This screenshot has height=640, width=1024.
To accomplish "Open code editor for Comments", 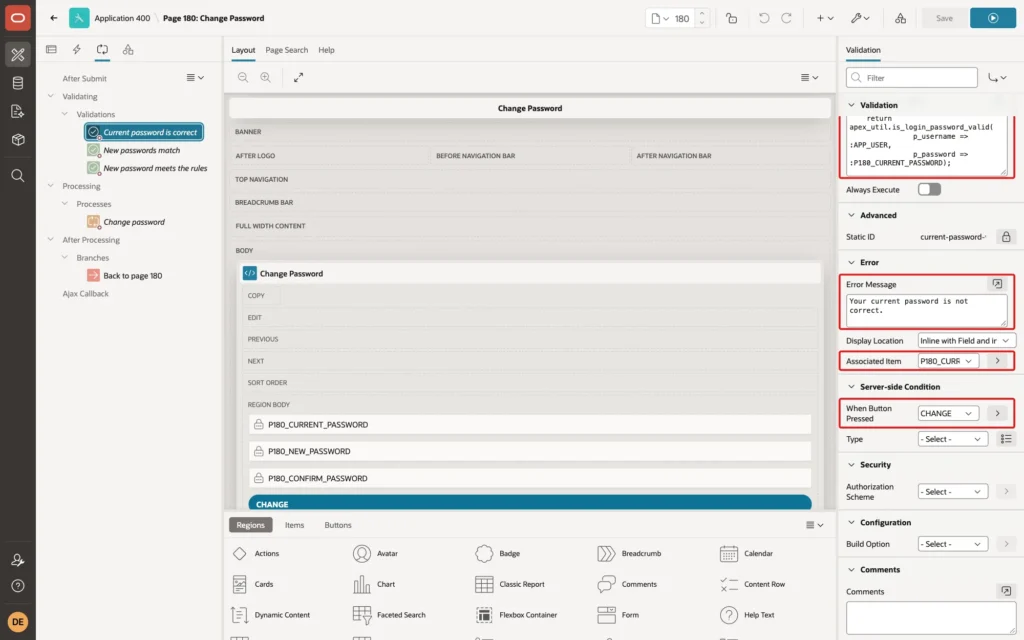I will point(1006,591).
